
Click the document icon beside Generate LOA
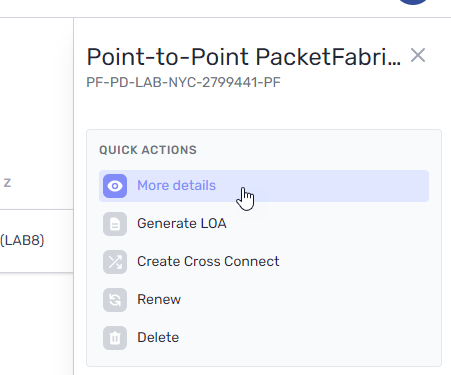pyautogui.click(x=115, y=224)
